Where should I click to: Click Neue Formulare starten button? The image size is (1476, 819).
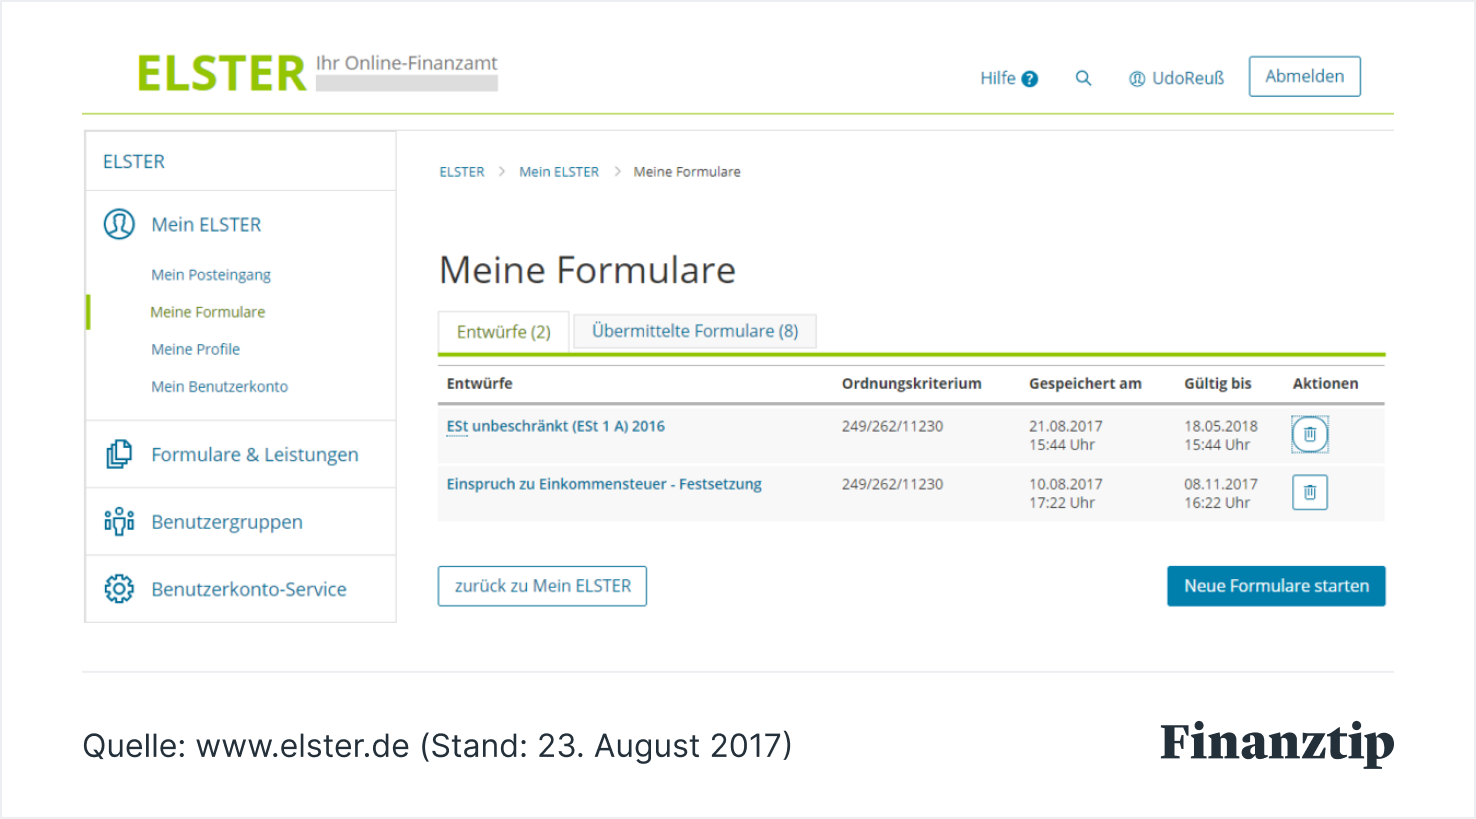pyautogui.click(x=1276, y=586)
